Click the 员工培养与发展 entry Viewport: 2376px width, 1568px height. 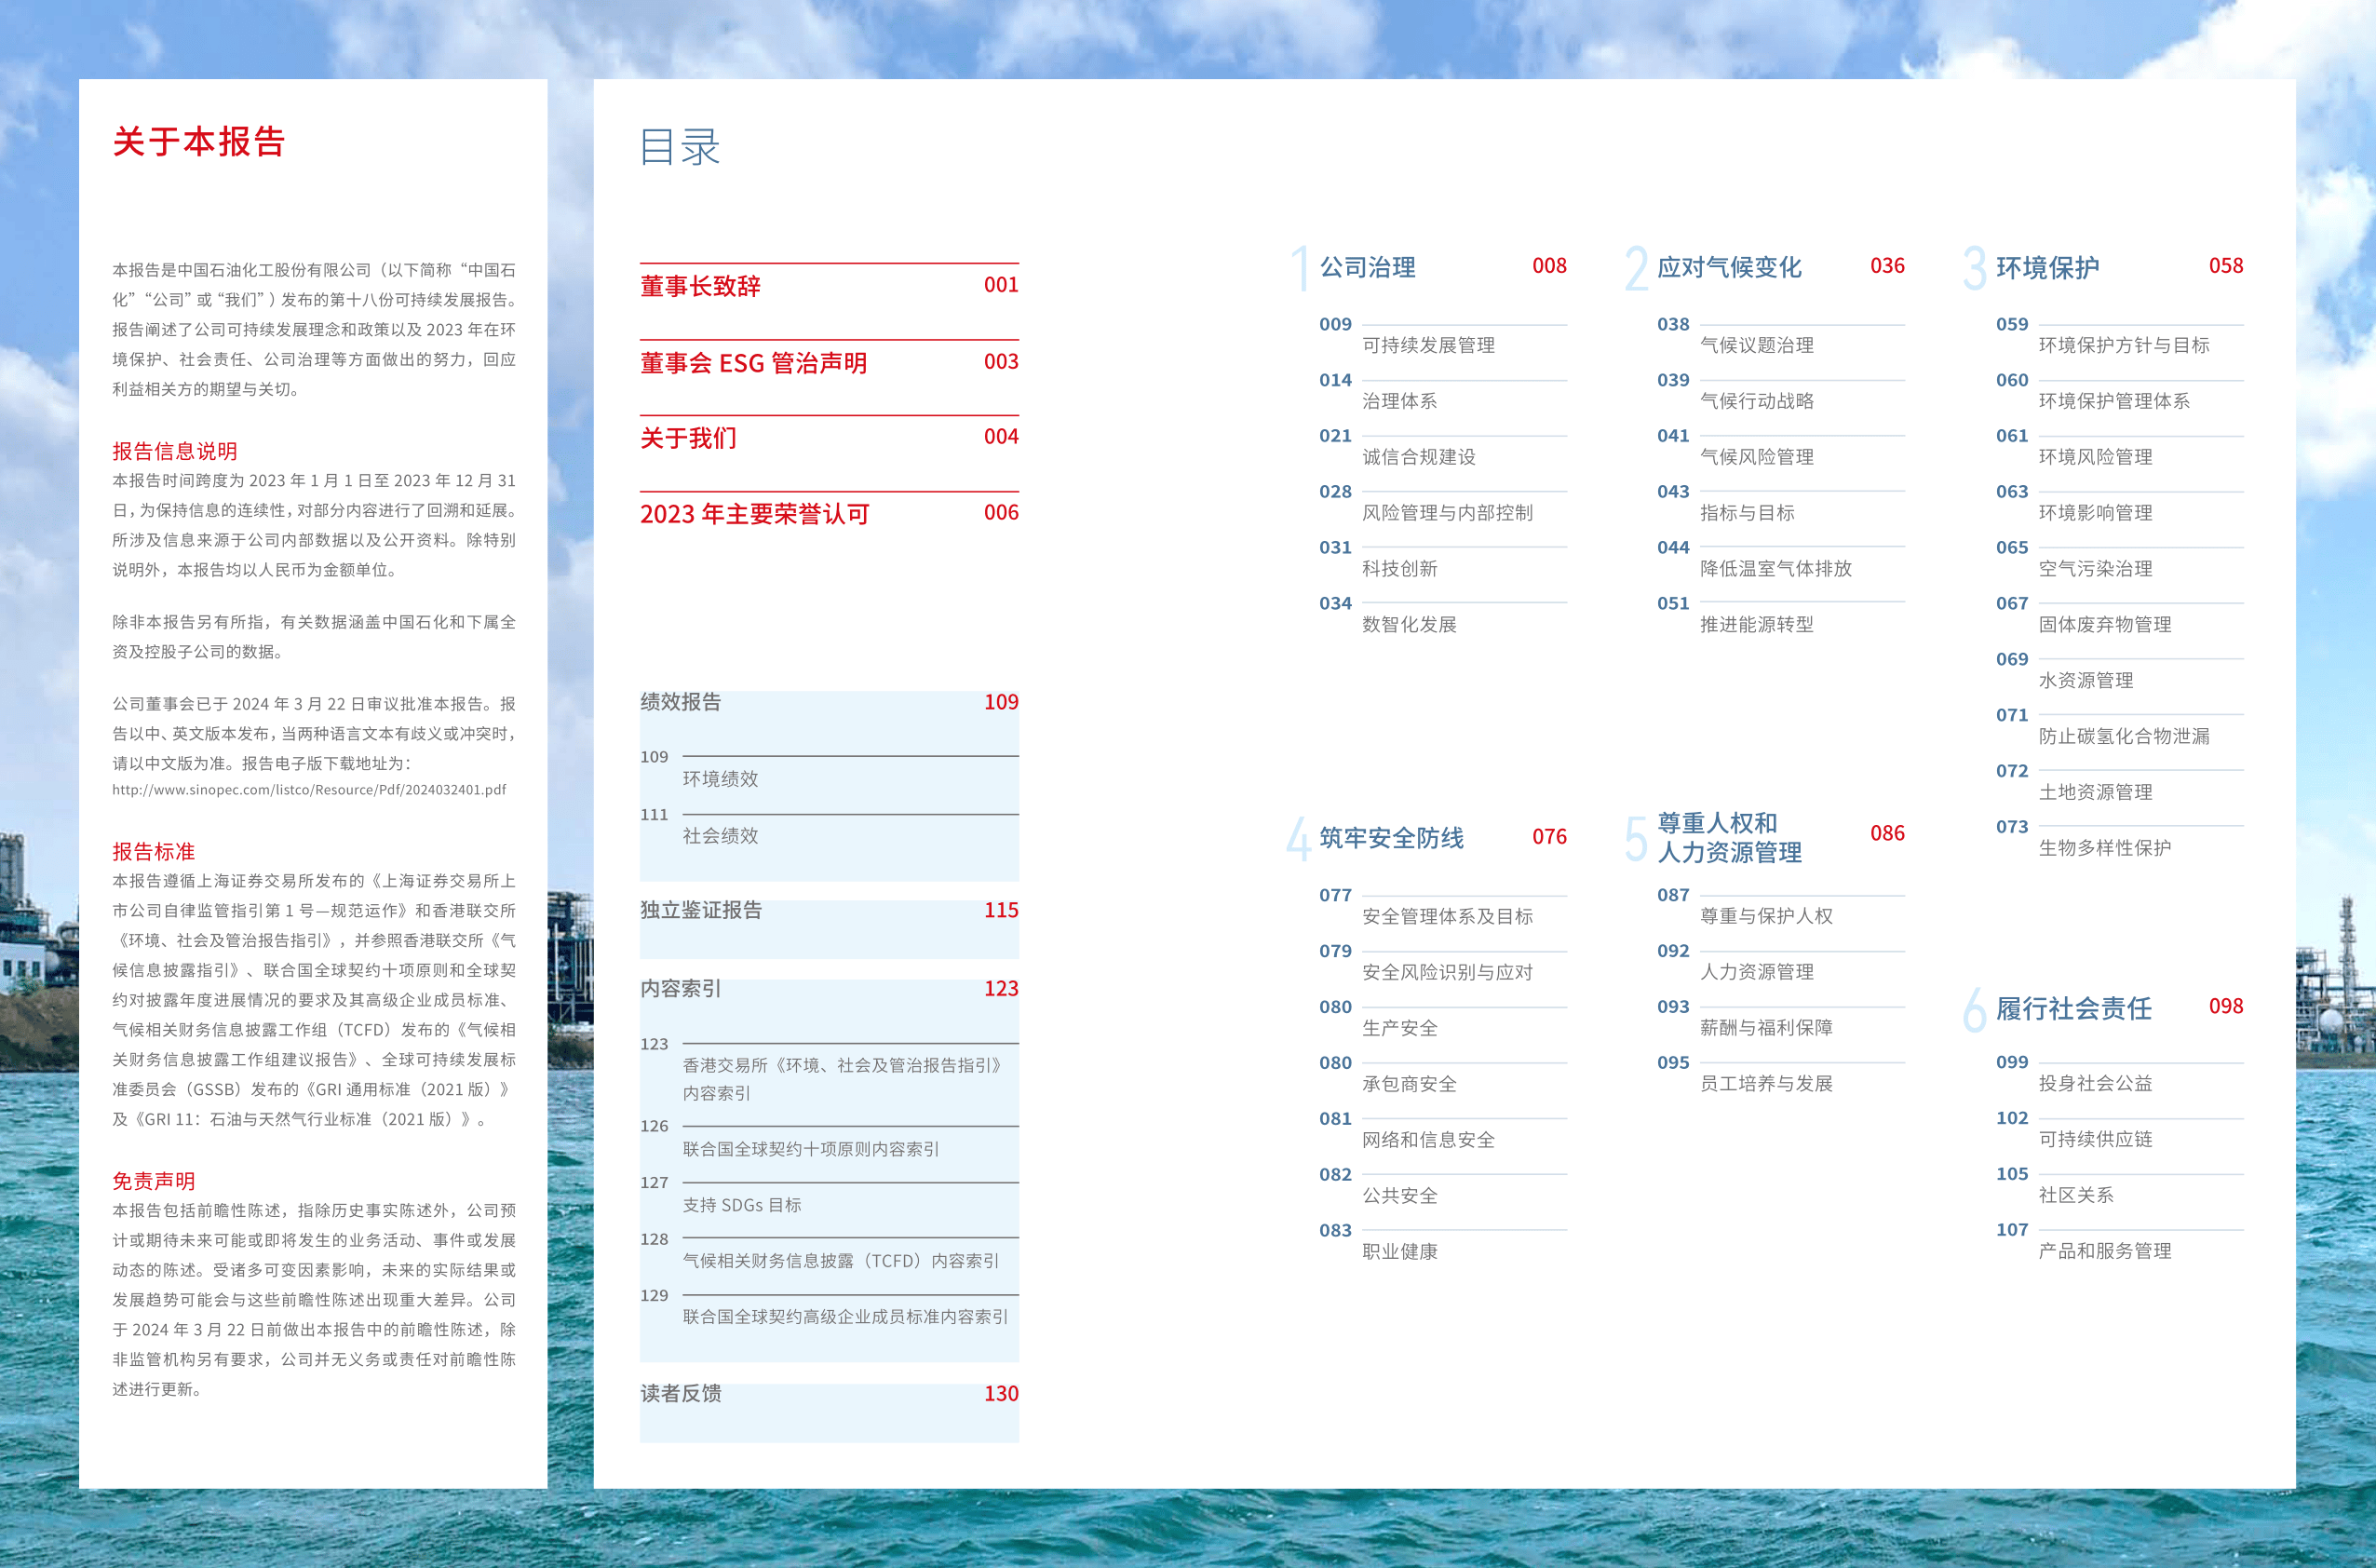tap(1766, 1085)
